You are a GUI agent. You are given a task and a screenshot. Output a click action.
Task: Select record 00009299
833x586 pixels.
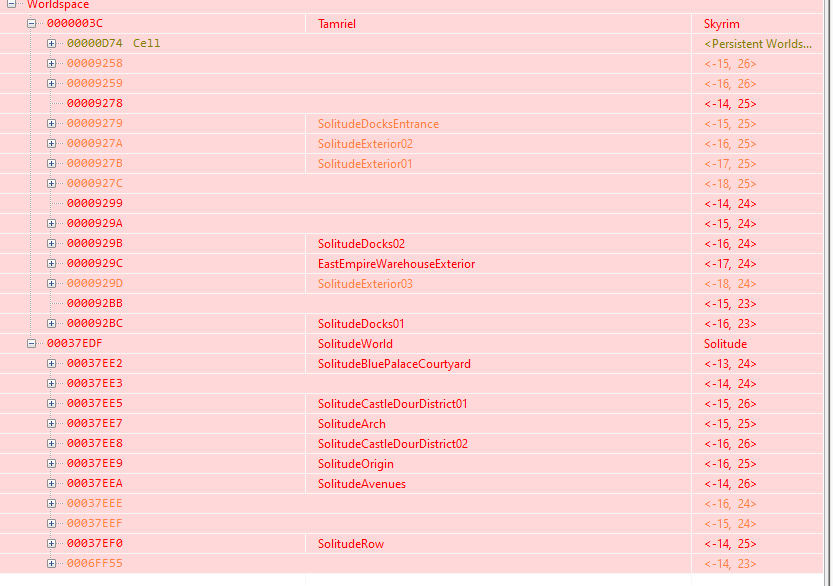point(95,203)
